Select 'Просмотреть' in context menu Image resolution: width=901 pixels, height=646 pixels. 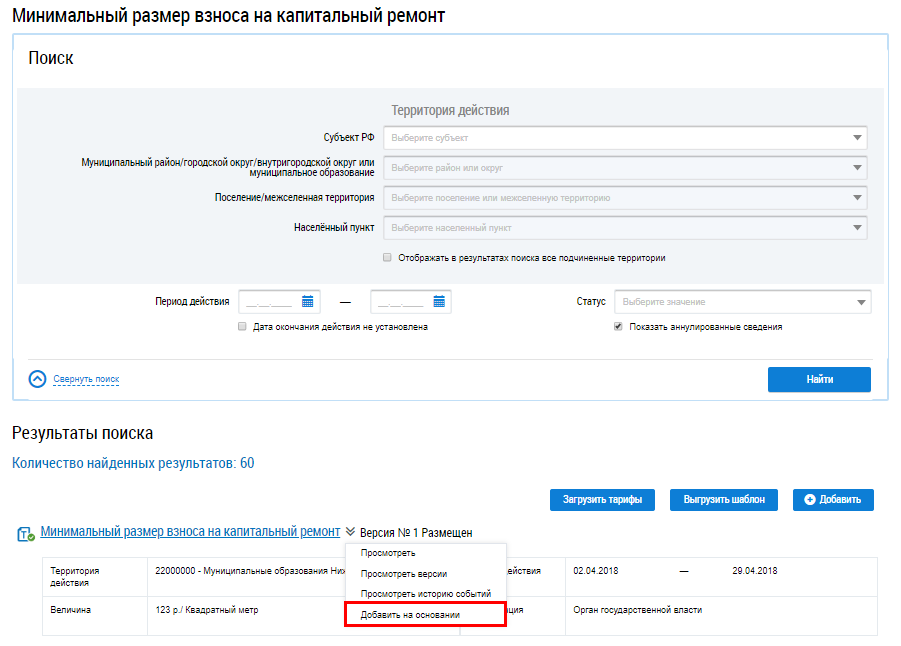point(388,553)
